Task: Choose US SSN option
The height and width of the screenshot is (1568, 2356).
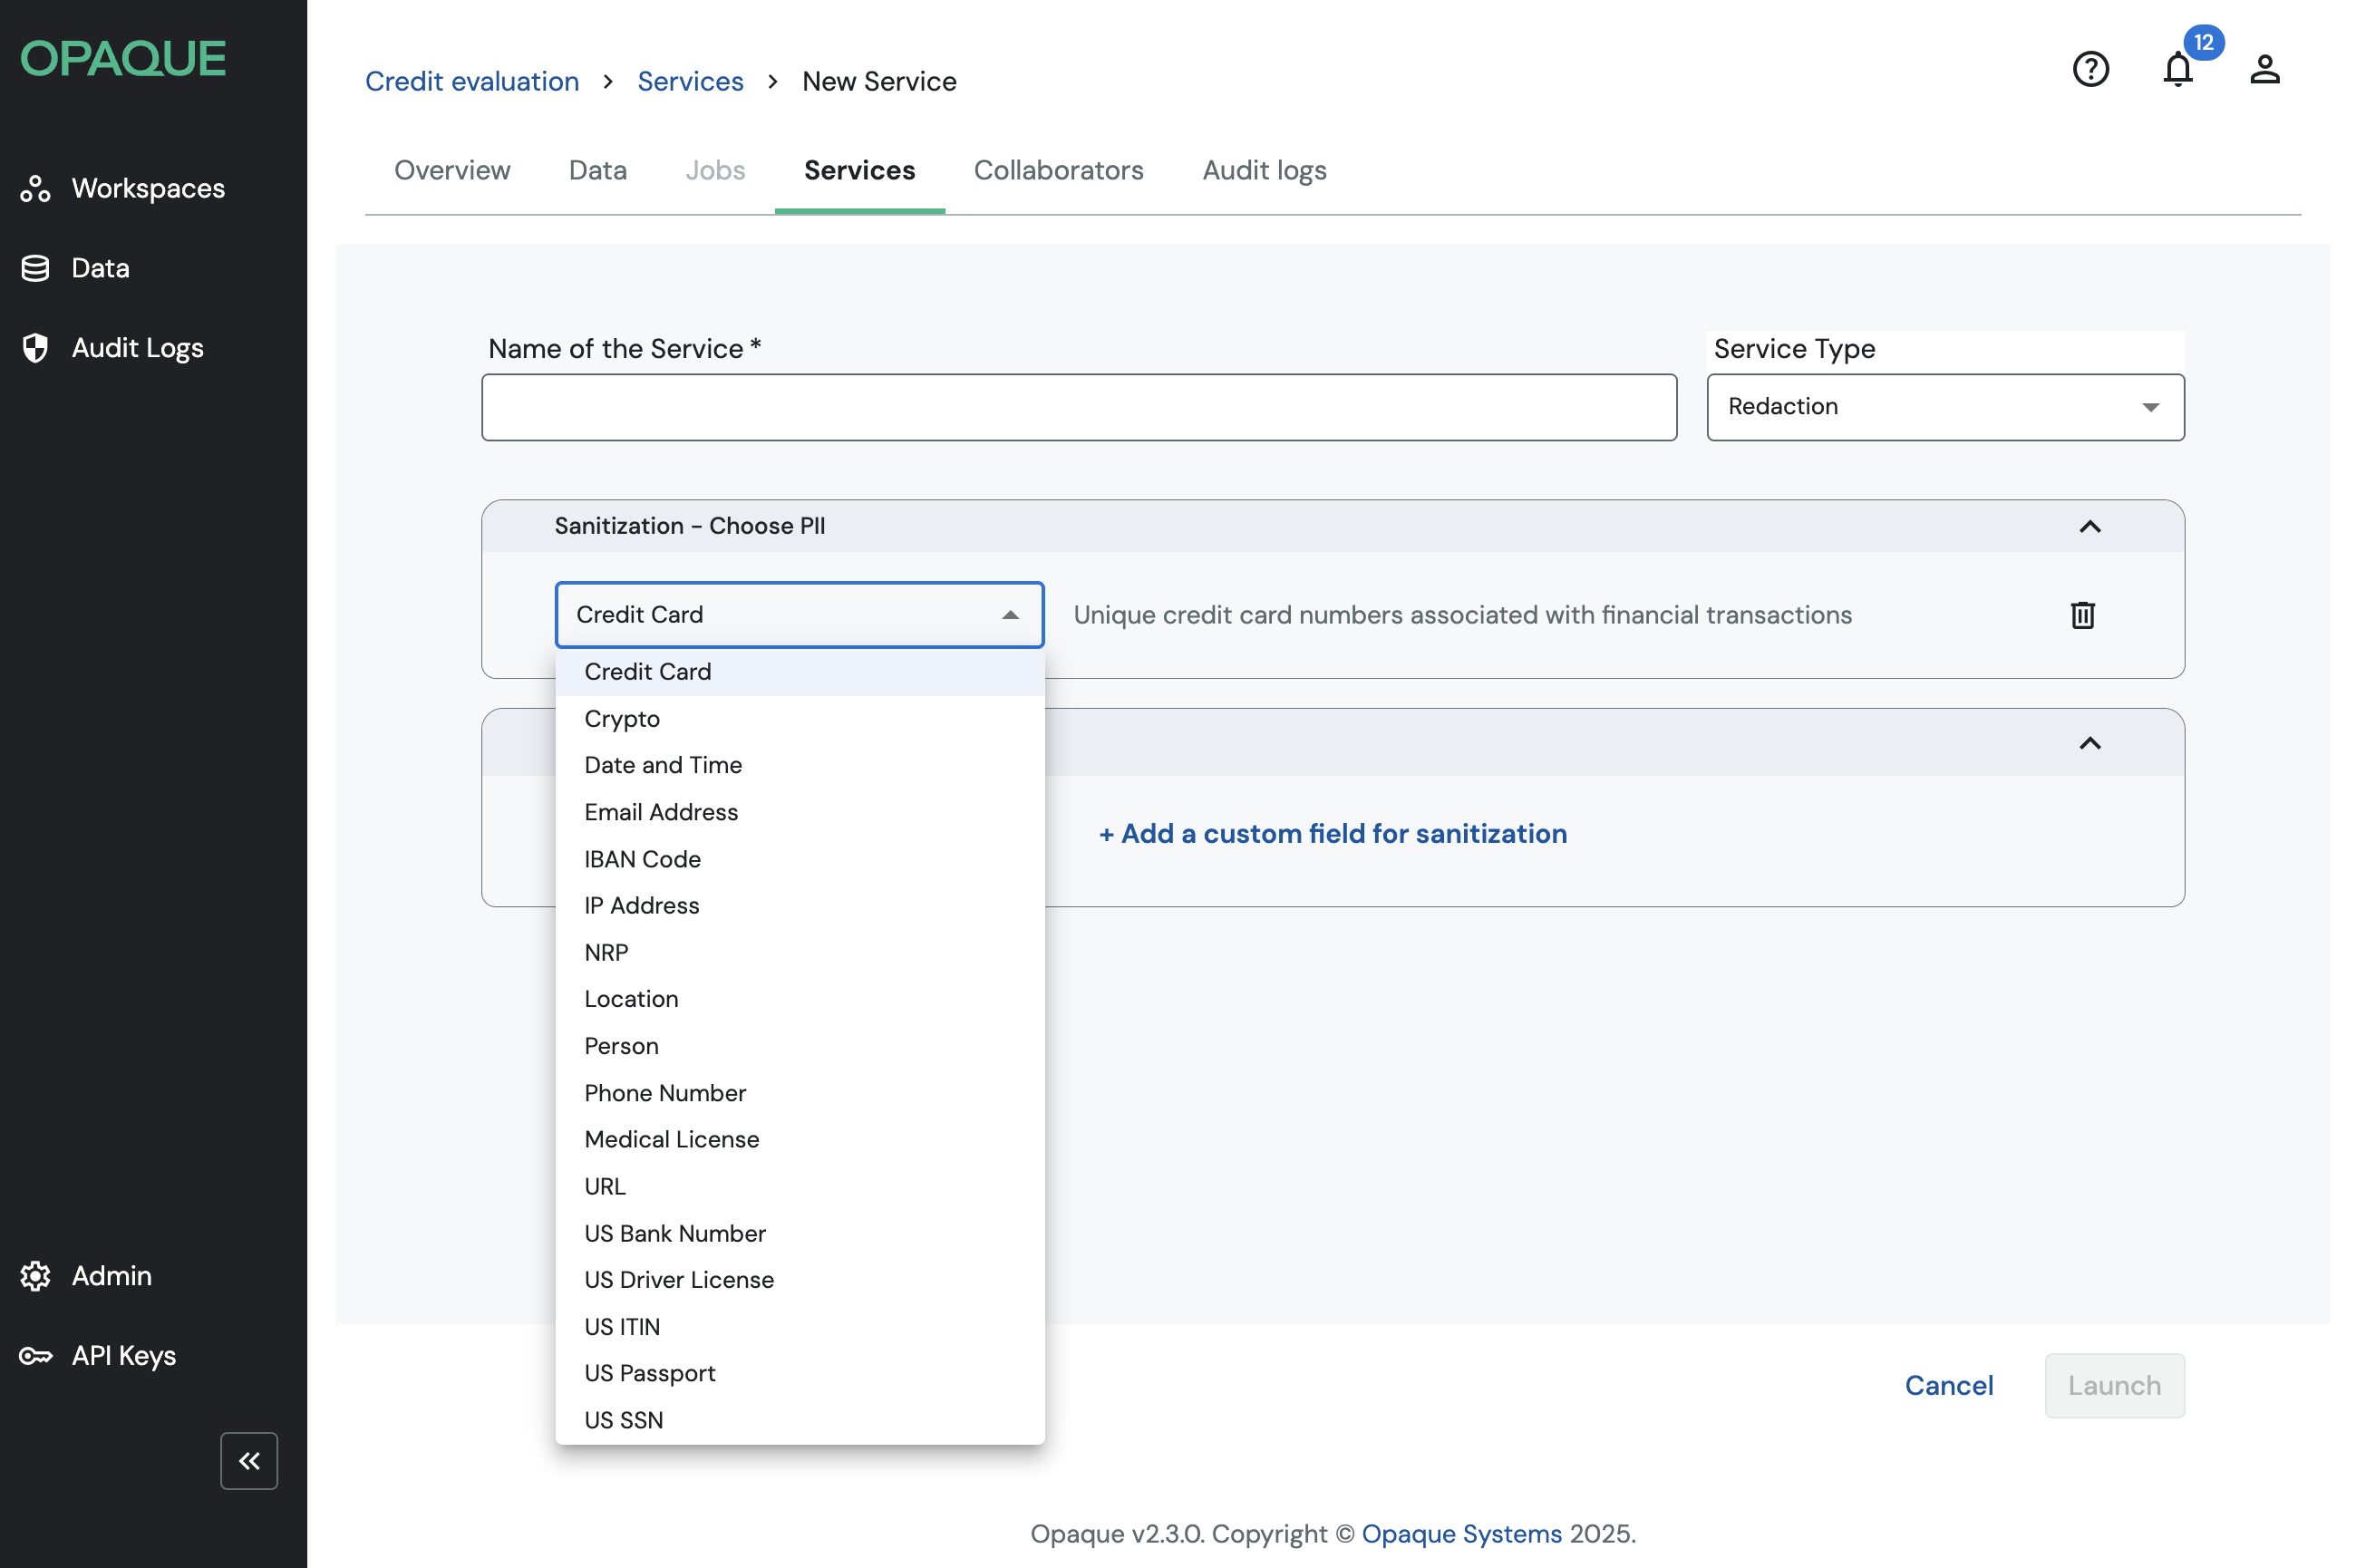Action: pyautogui.click(x=800, y=1420)
